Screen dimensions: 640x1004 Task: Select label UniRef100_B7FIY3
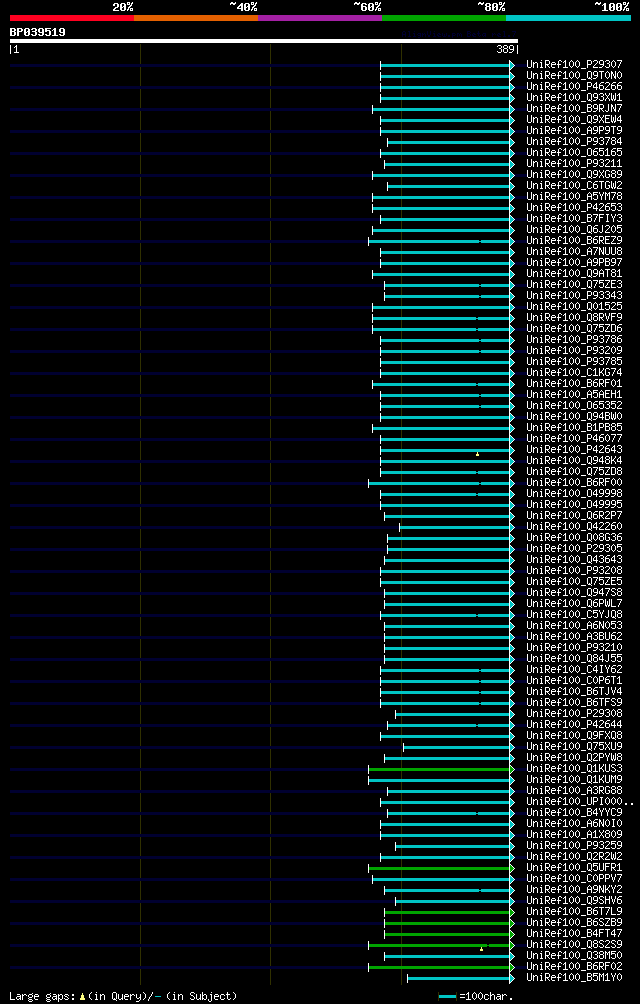pyautogui.click(x=574, y=218)
